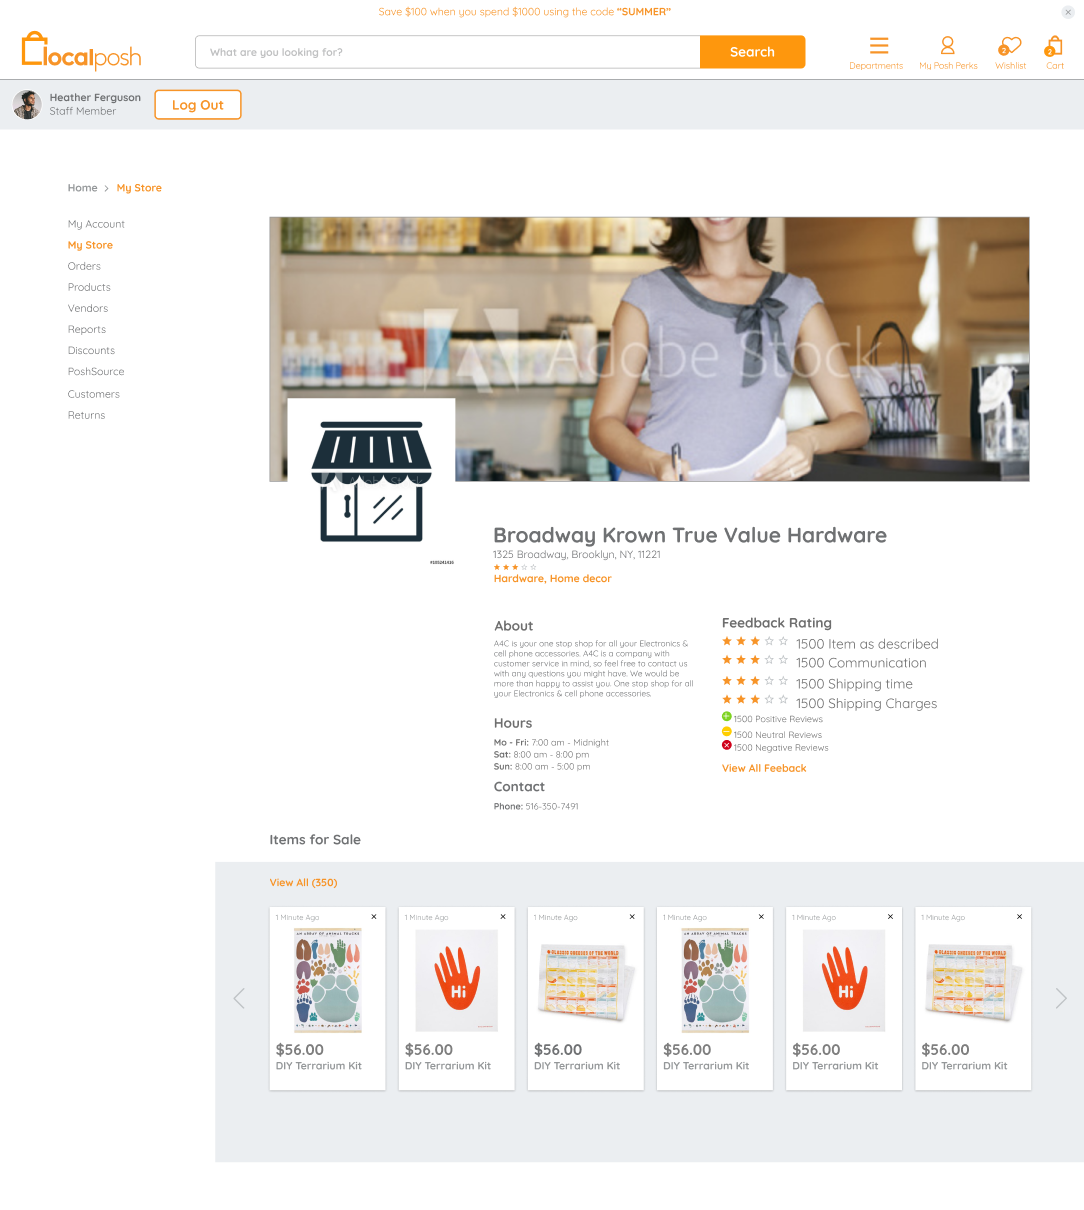1084x1210 pixels.
Task: Click the store address 1325 Broadway
Action: [577, 554]
